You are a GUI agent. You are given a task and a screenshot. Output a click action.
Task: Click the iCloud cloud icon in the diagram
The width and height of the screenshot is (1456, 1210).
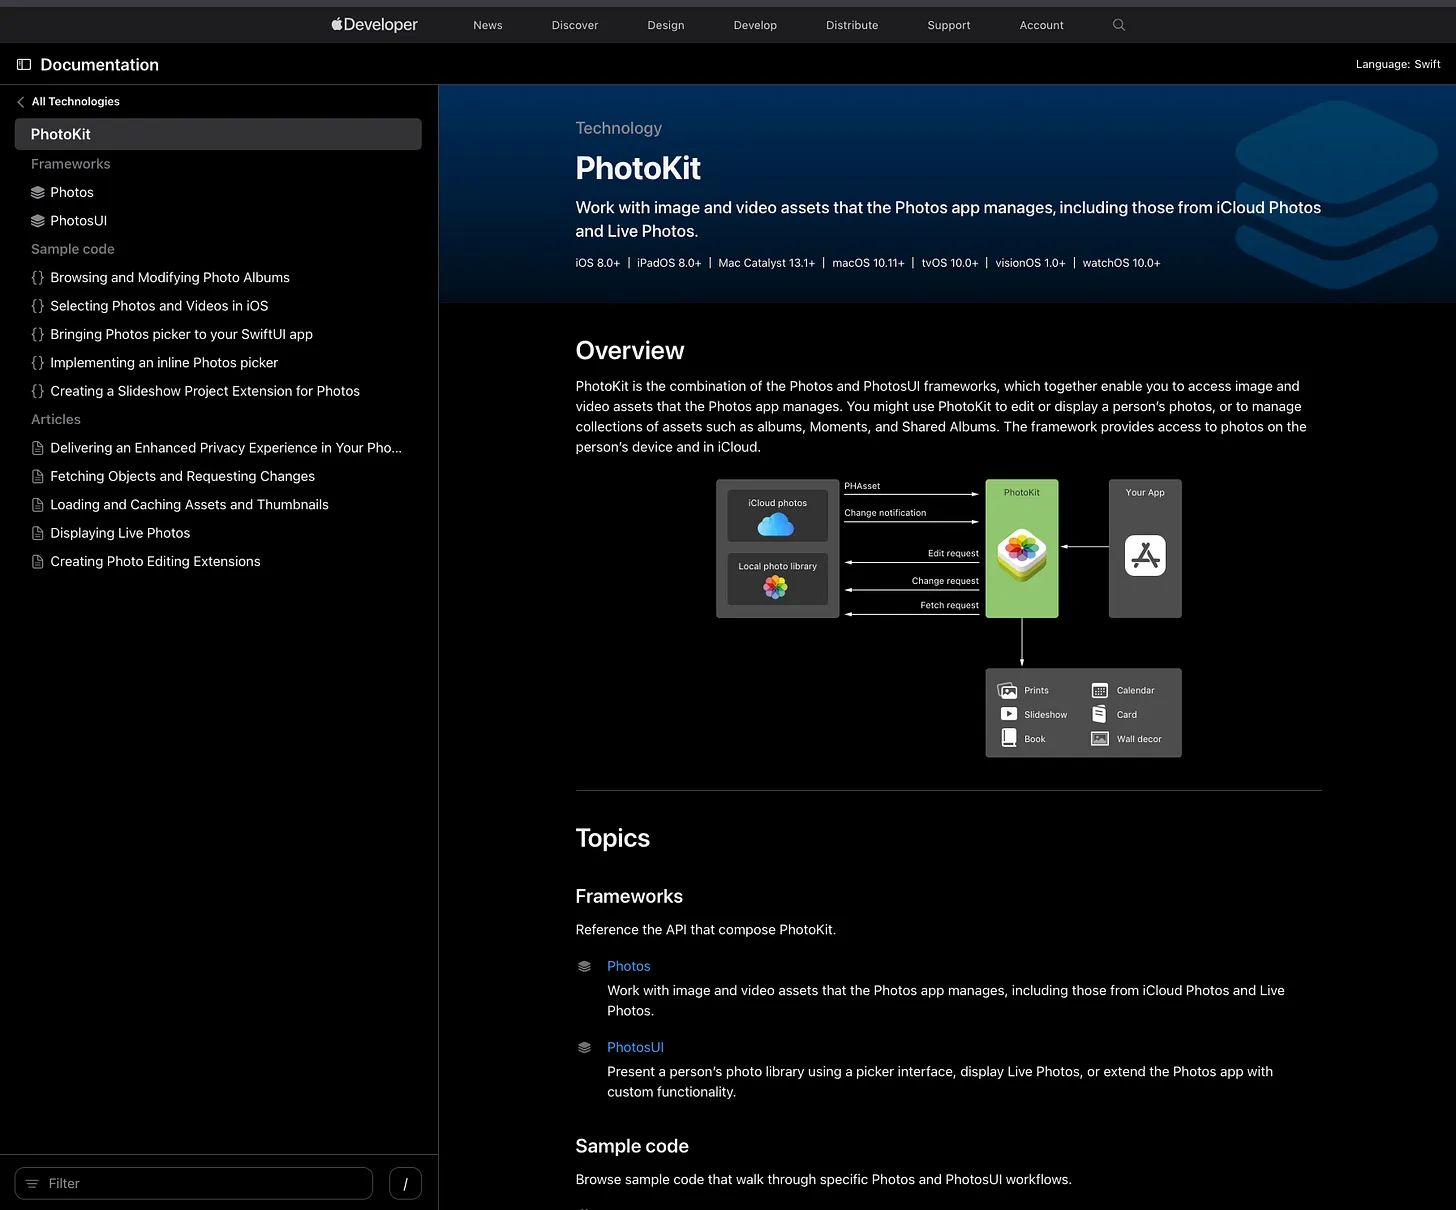pyautogui.click(x=776, y=524)
